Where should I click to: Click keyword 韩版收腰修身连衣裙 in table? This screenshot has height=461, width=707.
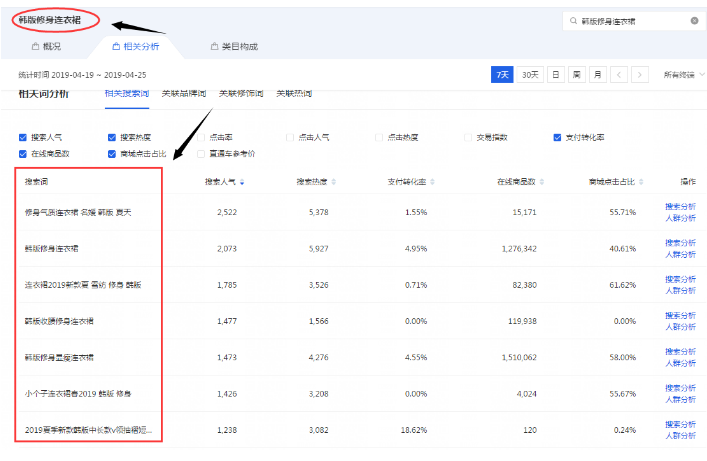59,321
